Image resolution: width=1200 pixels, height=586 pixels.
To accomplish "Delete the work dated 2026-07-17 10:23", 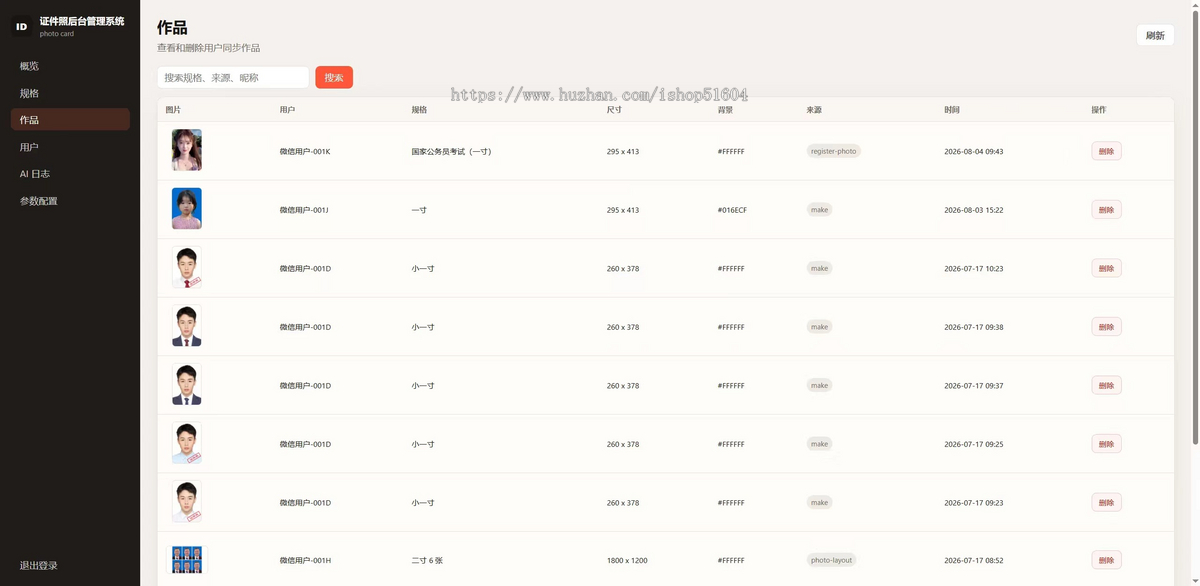I will pyautogui.click(x=1106, y=268).
